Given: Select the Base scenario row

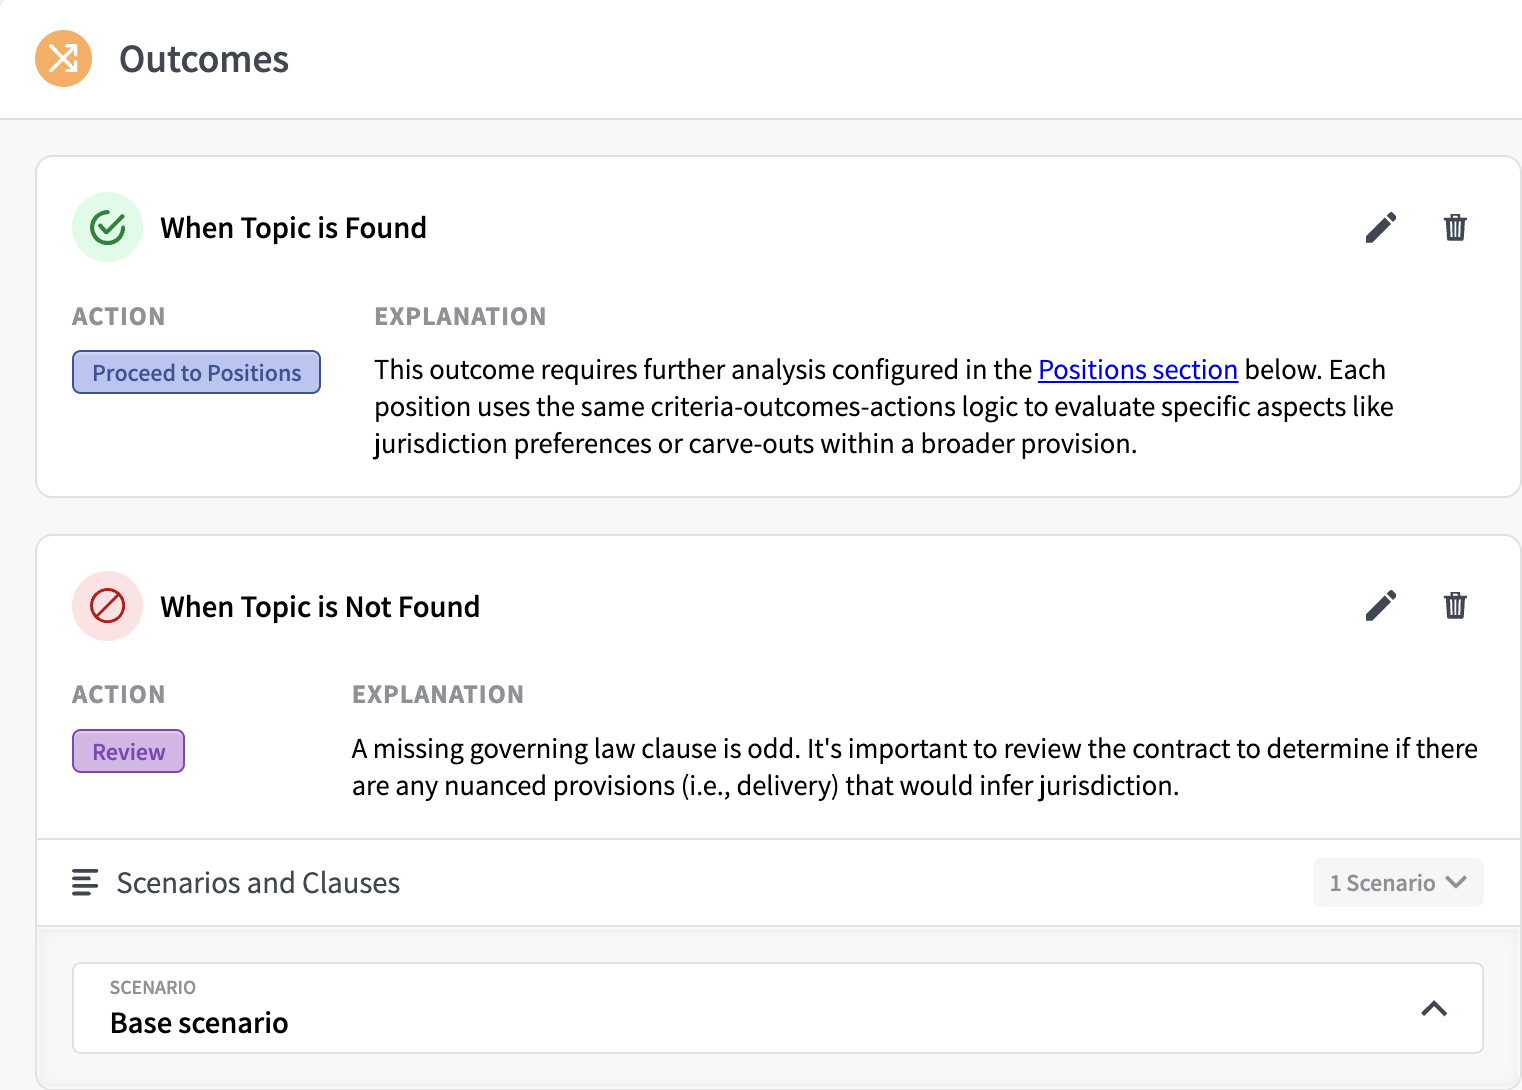Looking at the screenshot, I should coord(777,1008).
